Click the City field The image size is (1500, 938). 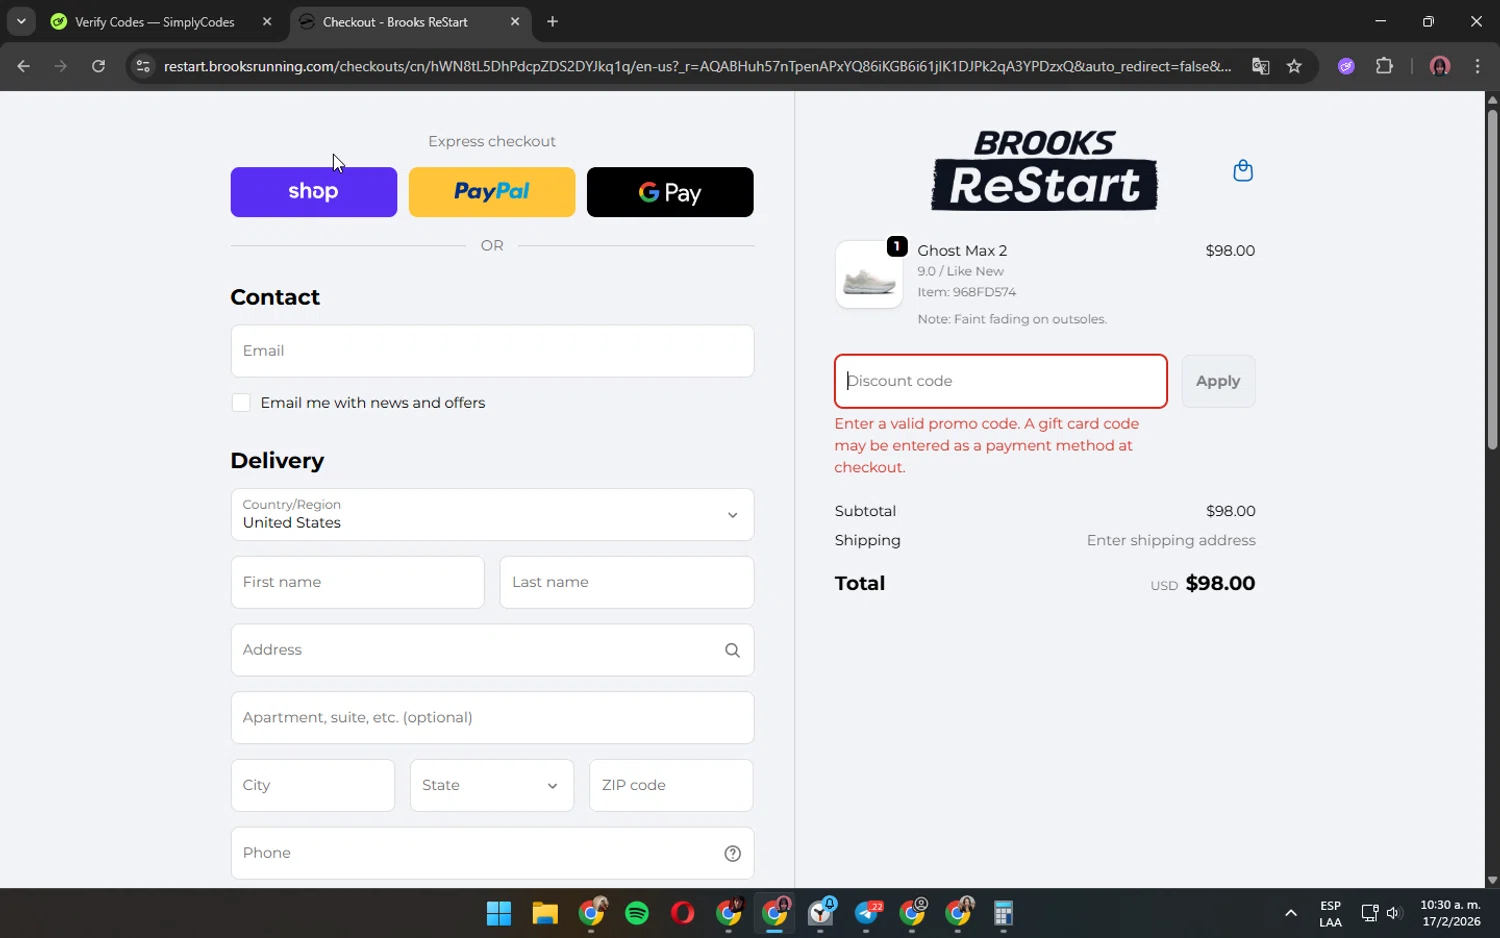click(313, 786)
